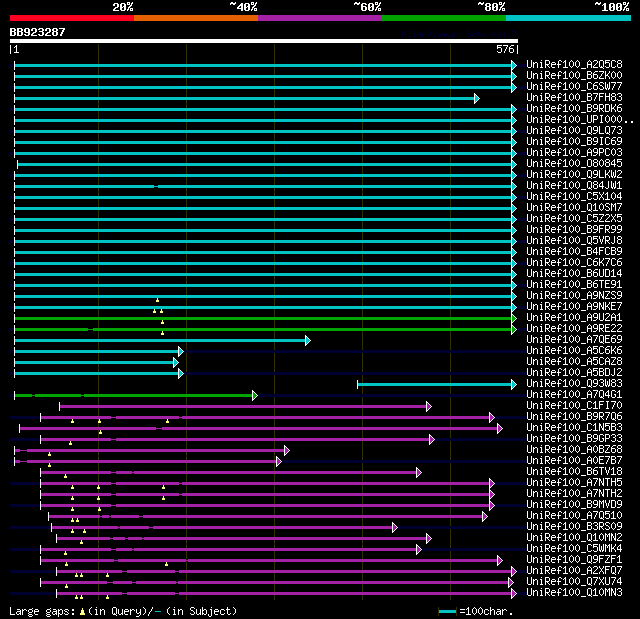Click UniRef100_C5X104 label
This screenshot has width=640, height=619.
point(574,197)
